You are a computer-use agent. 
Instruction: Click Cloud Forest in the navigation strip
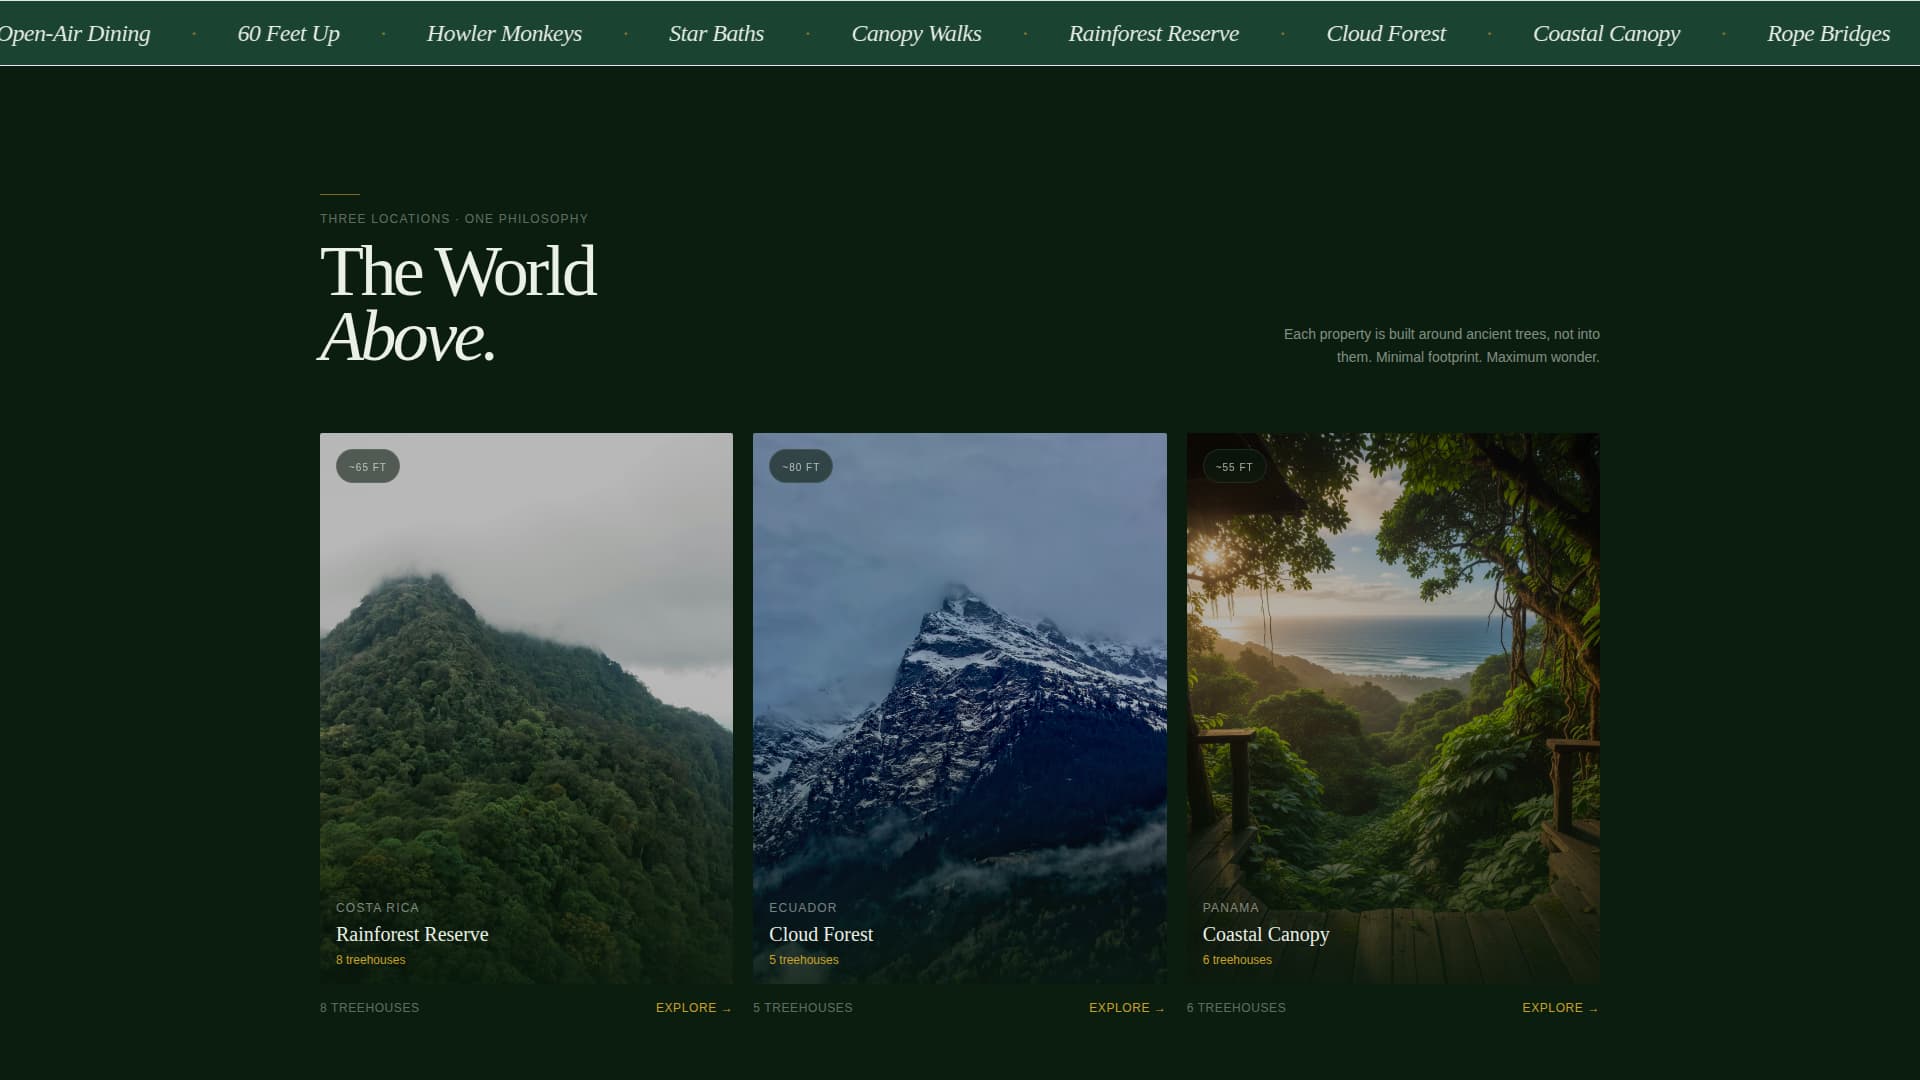[1385, 33]
